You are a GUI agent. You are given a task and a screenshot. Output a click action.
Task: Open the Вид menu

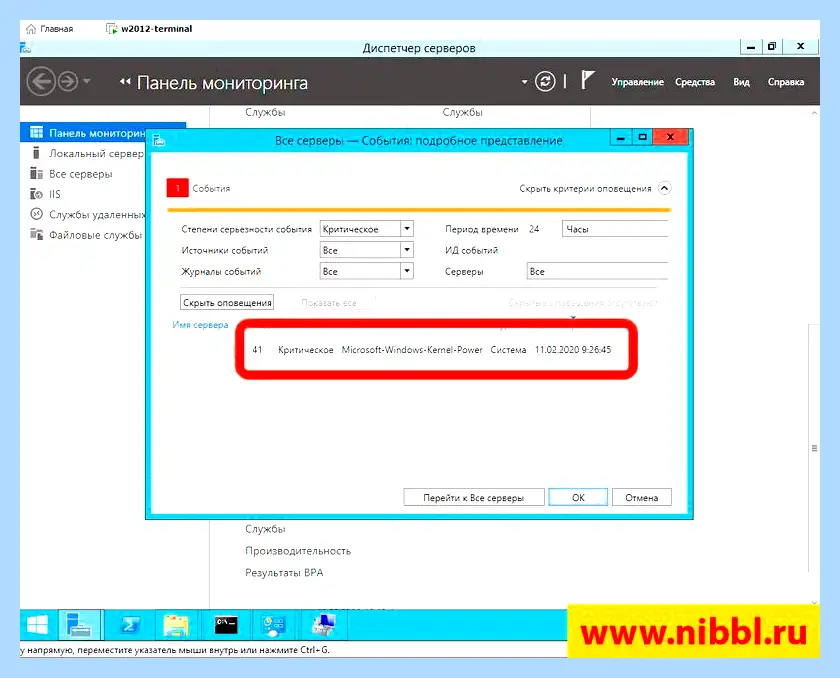(741, 82)
